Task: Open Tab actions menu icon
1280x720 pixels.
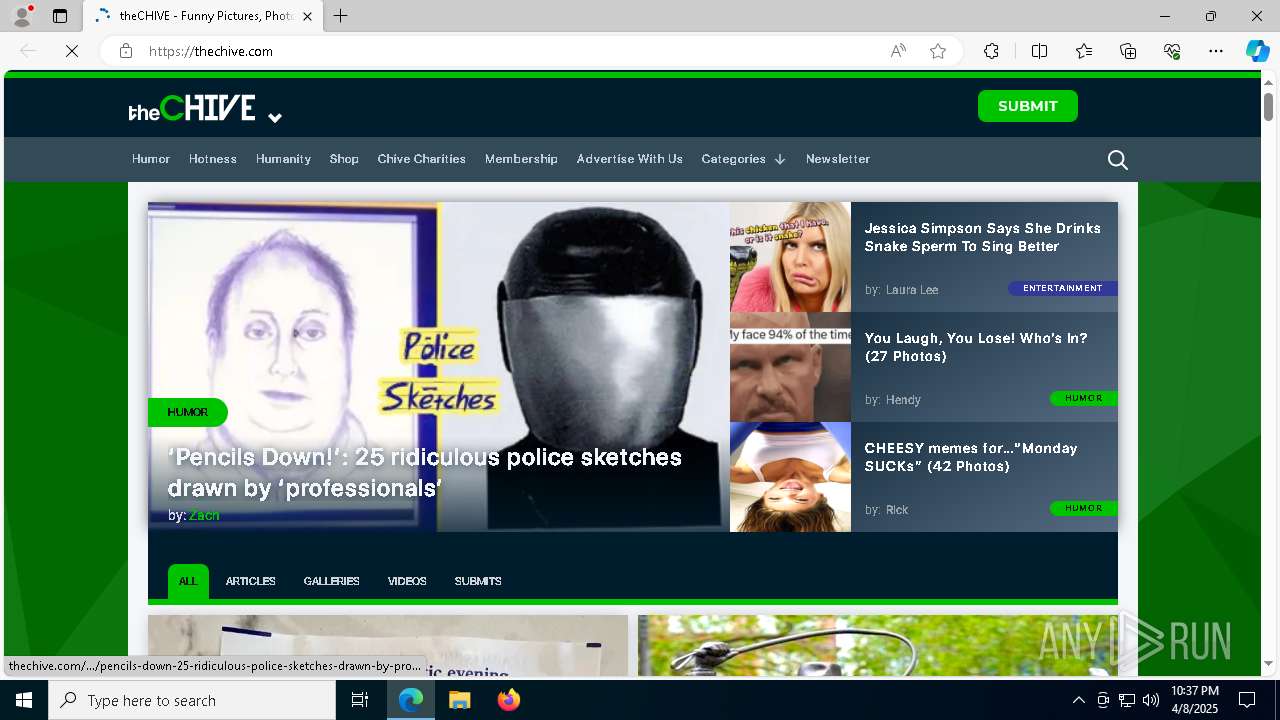Action: coord(60,16)
